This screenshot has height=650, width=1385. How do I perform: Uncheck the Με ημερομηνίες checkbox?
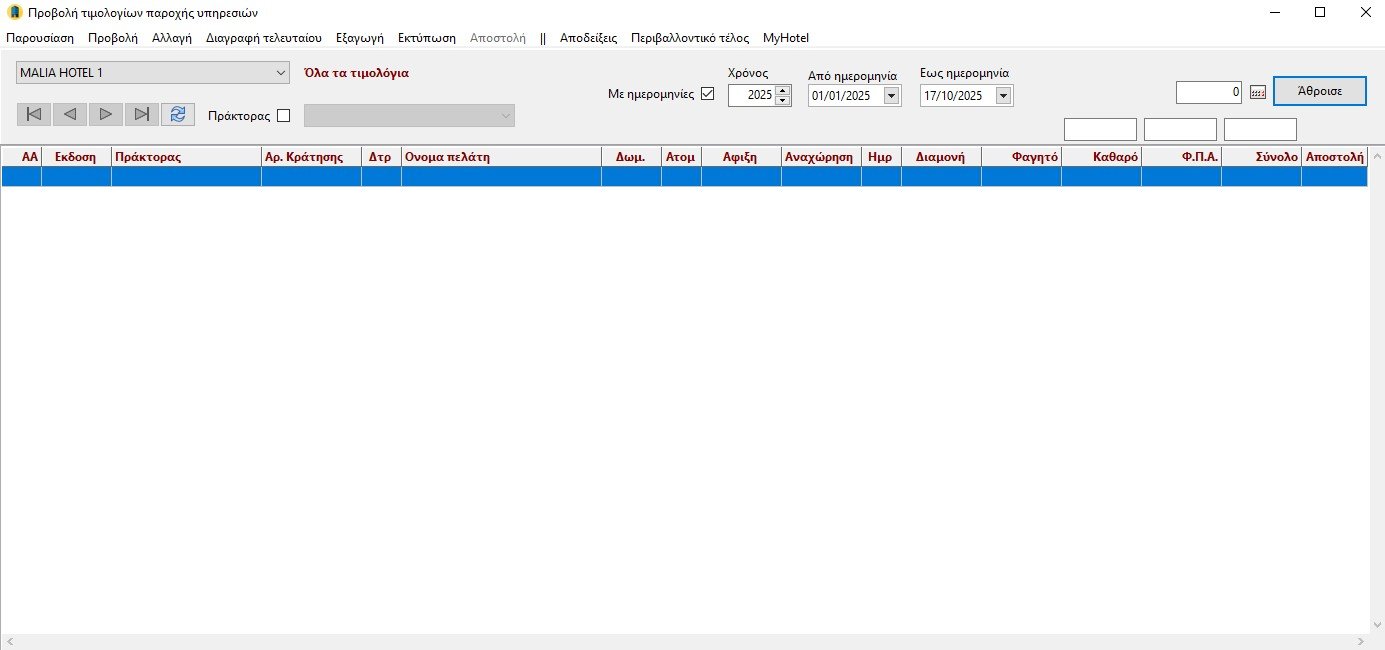point(708,95)
